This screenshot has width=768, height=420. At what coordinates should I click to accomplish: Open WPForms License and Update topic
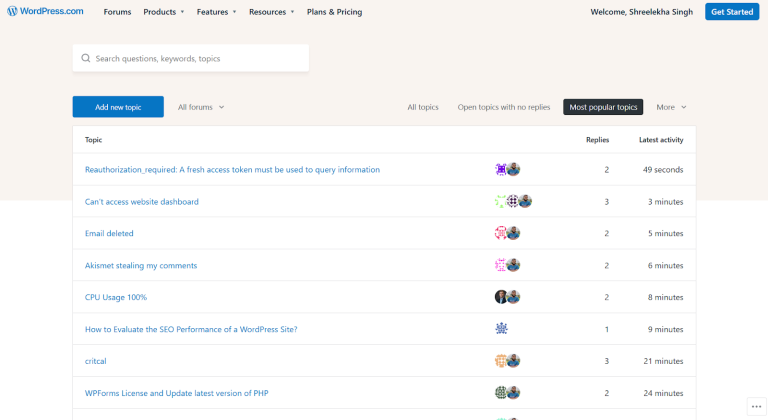(x=176, y=393)
